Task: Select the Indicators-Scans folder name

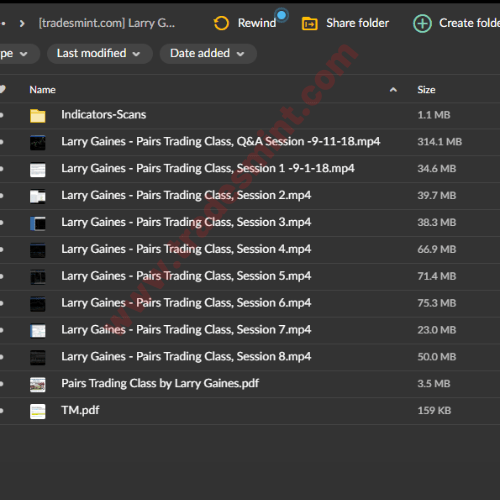Action: pos(104,115)
